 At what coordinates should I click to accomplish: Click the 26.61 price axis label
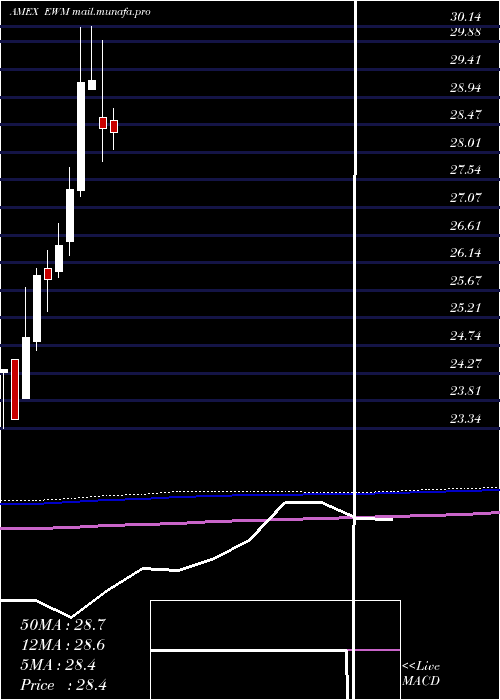(466, 225)
